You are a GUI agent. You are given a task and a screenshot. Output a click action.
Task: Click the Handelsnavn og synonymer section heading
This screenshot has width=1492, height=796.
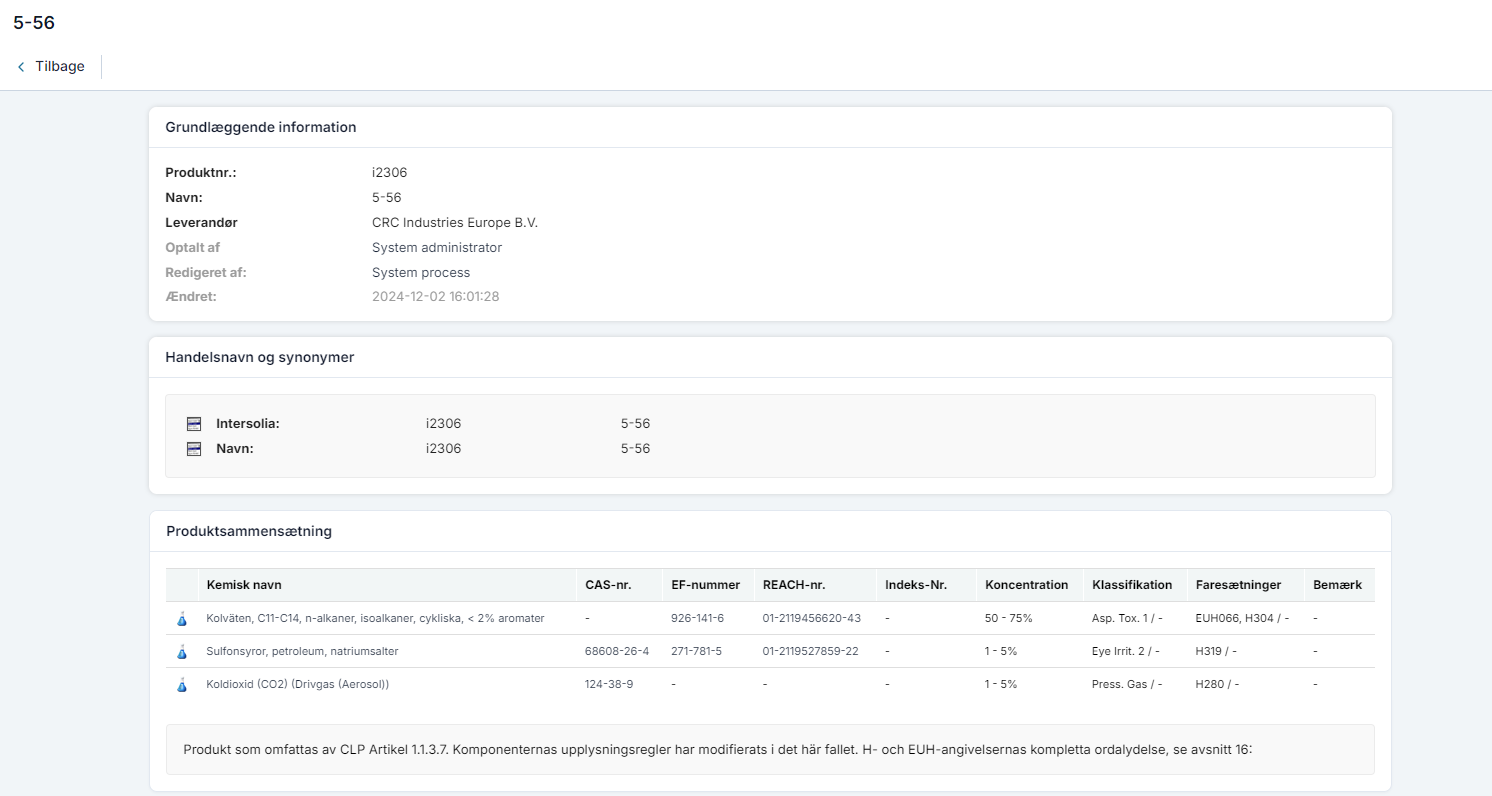point(259,357)
